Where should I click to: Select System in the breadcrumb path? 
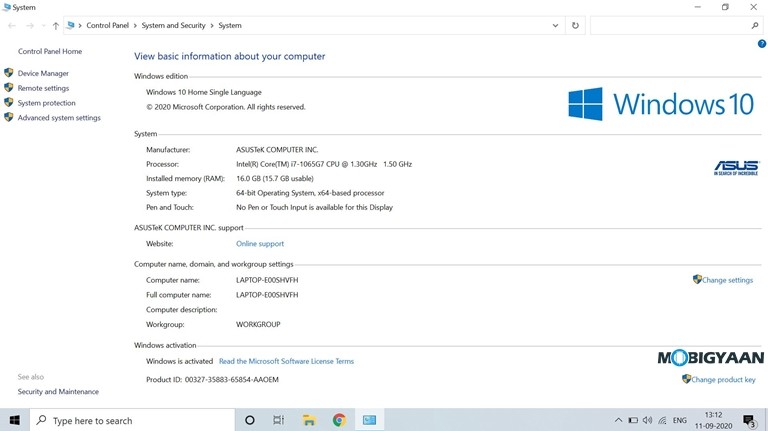pos(230,25)
